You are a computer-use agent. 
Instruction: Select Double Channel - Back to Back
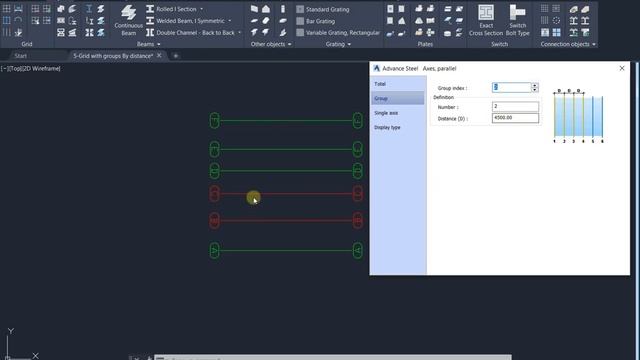click(191, 33)
